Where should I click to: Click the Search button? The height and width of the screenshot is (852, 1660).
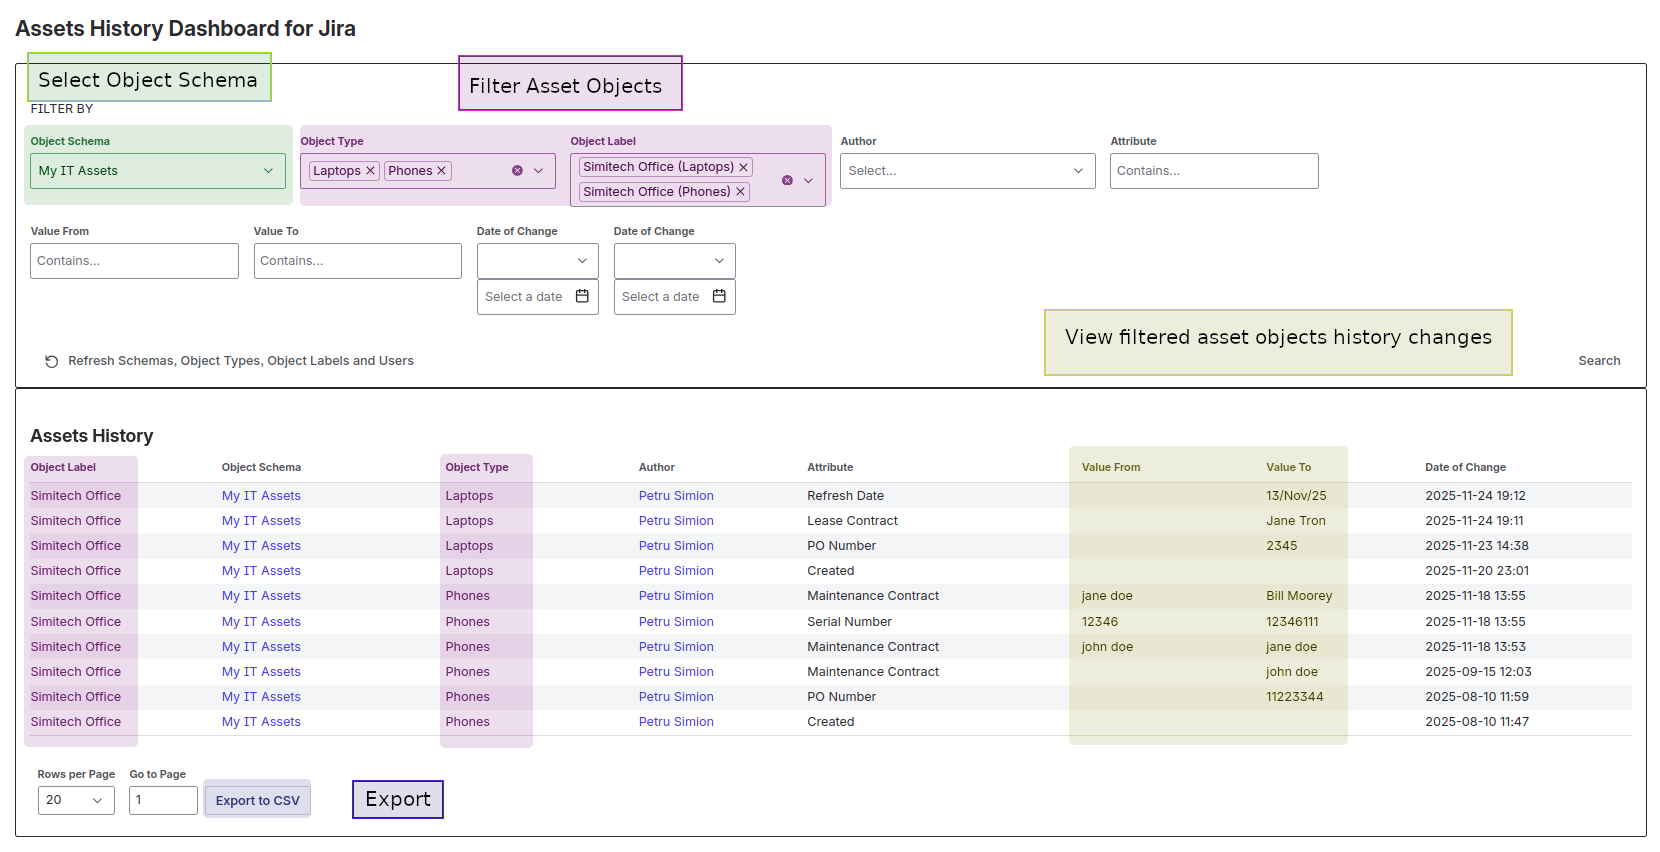[x=1598, y=361]
